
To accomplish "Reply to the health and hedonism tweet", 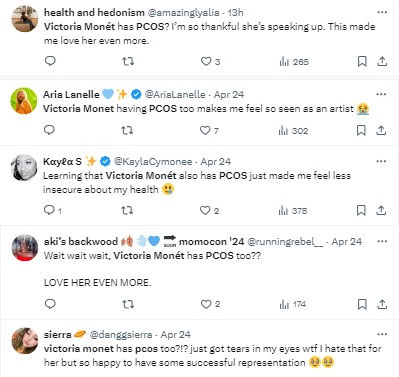I will (50, 61).
